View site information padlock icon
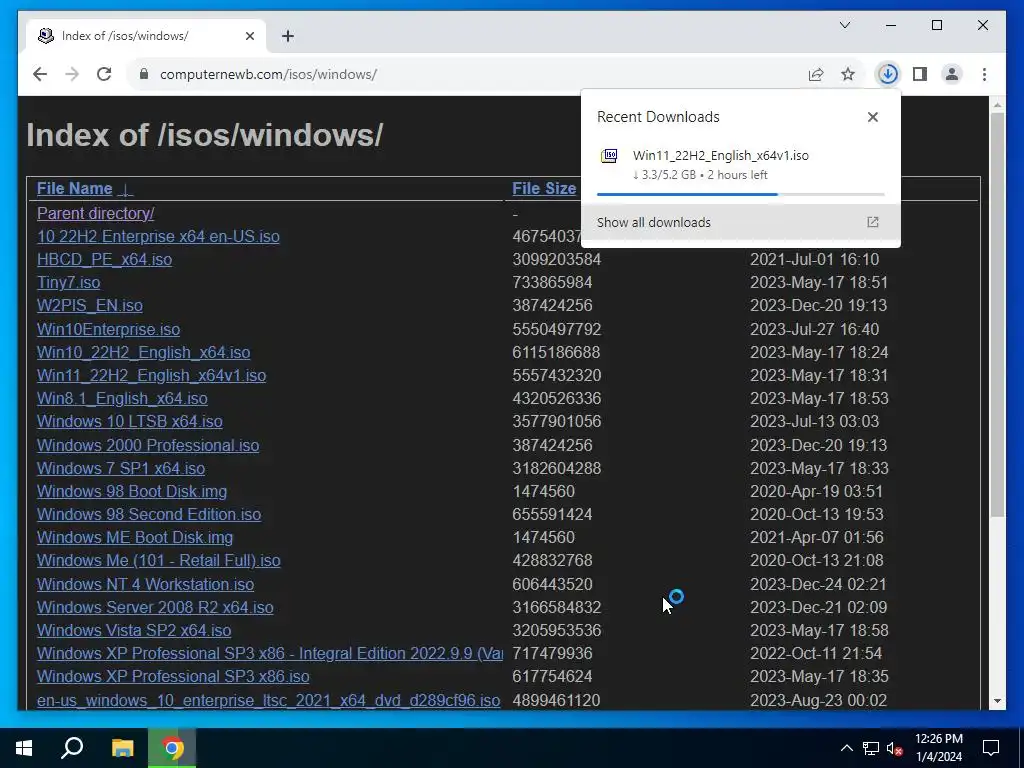 click(144, 74)
